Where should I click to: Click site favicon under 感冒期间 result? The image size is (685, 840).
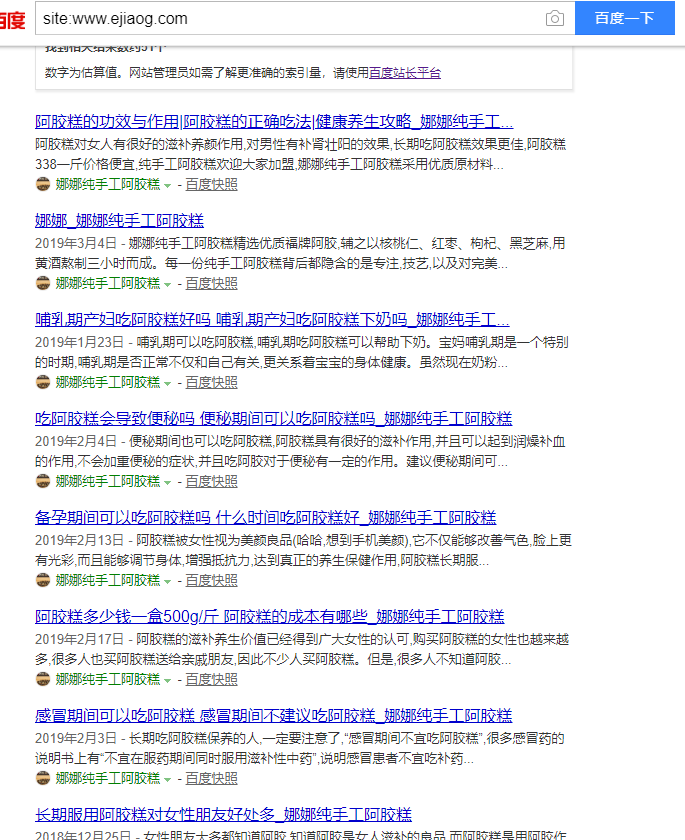point(43,778)
